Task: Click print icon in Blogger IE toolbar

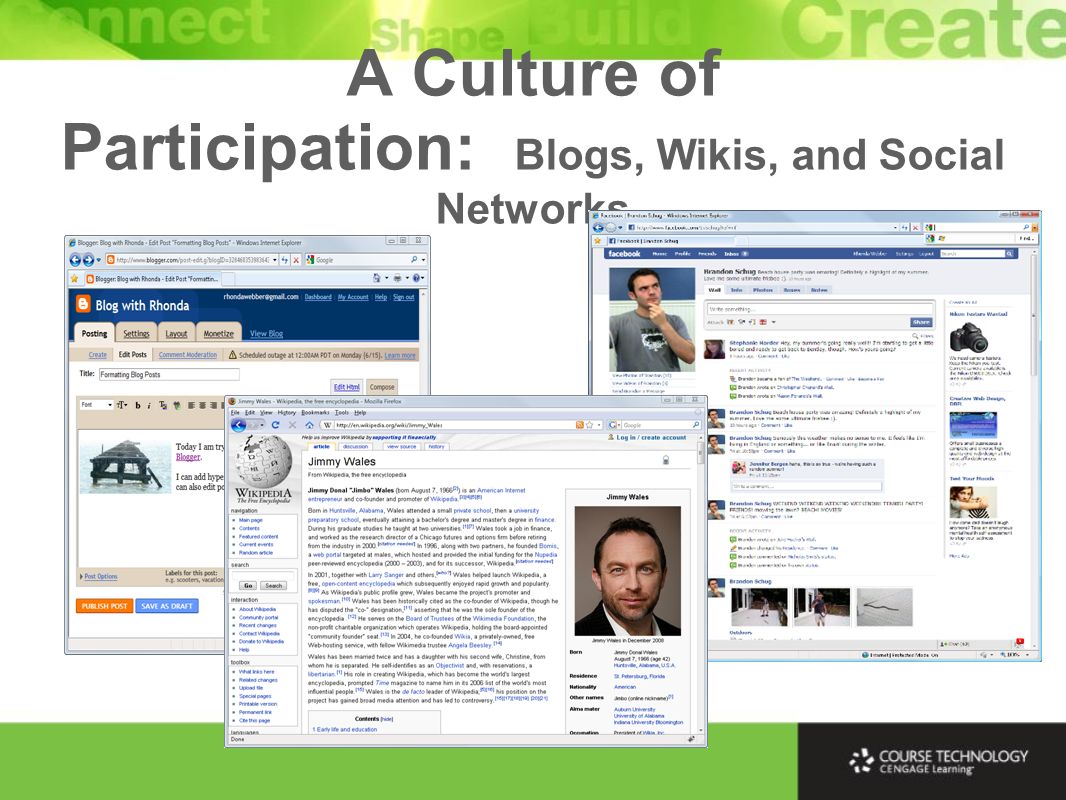Action: (x=398, y=278)
